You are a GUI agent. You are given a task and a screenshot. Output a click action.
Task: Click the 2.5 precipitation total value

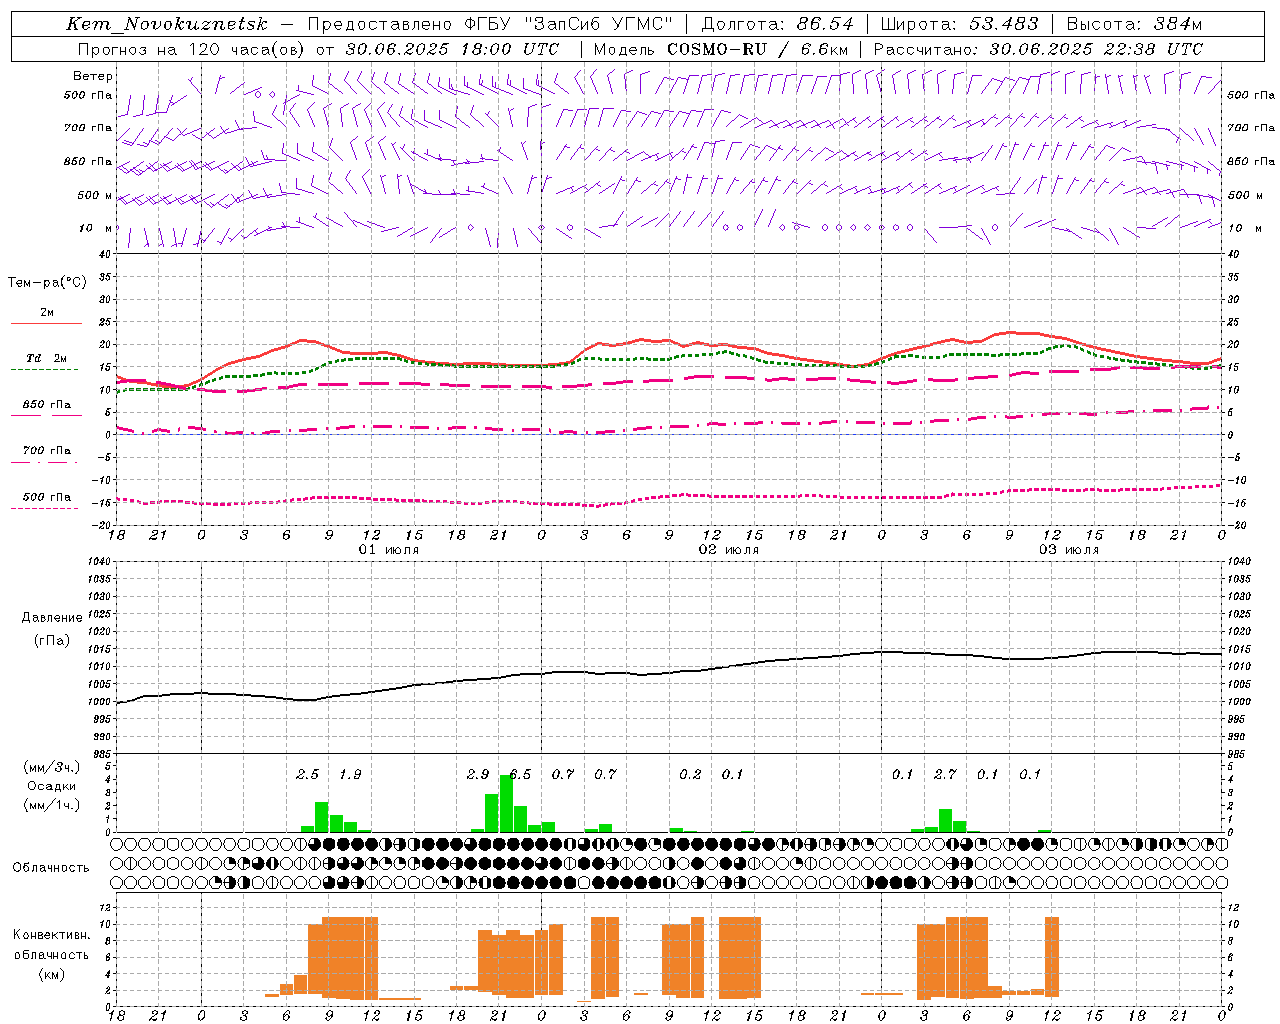[308, 774]
